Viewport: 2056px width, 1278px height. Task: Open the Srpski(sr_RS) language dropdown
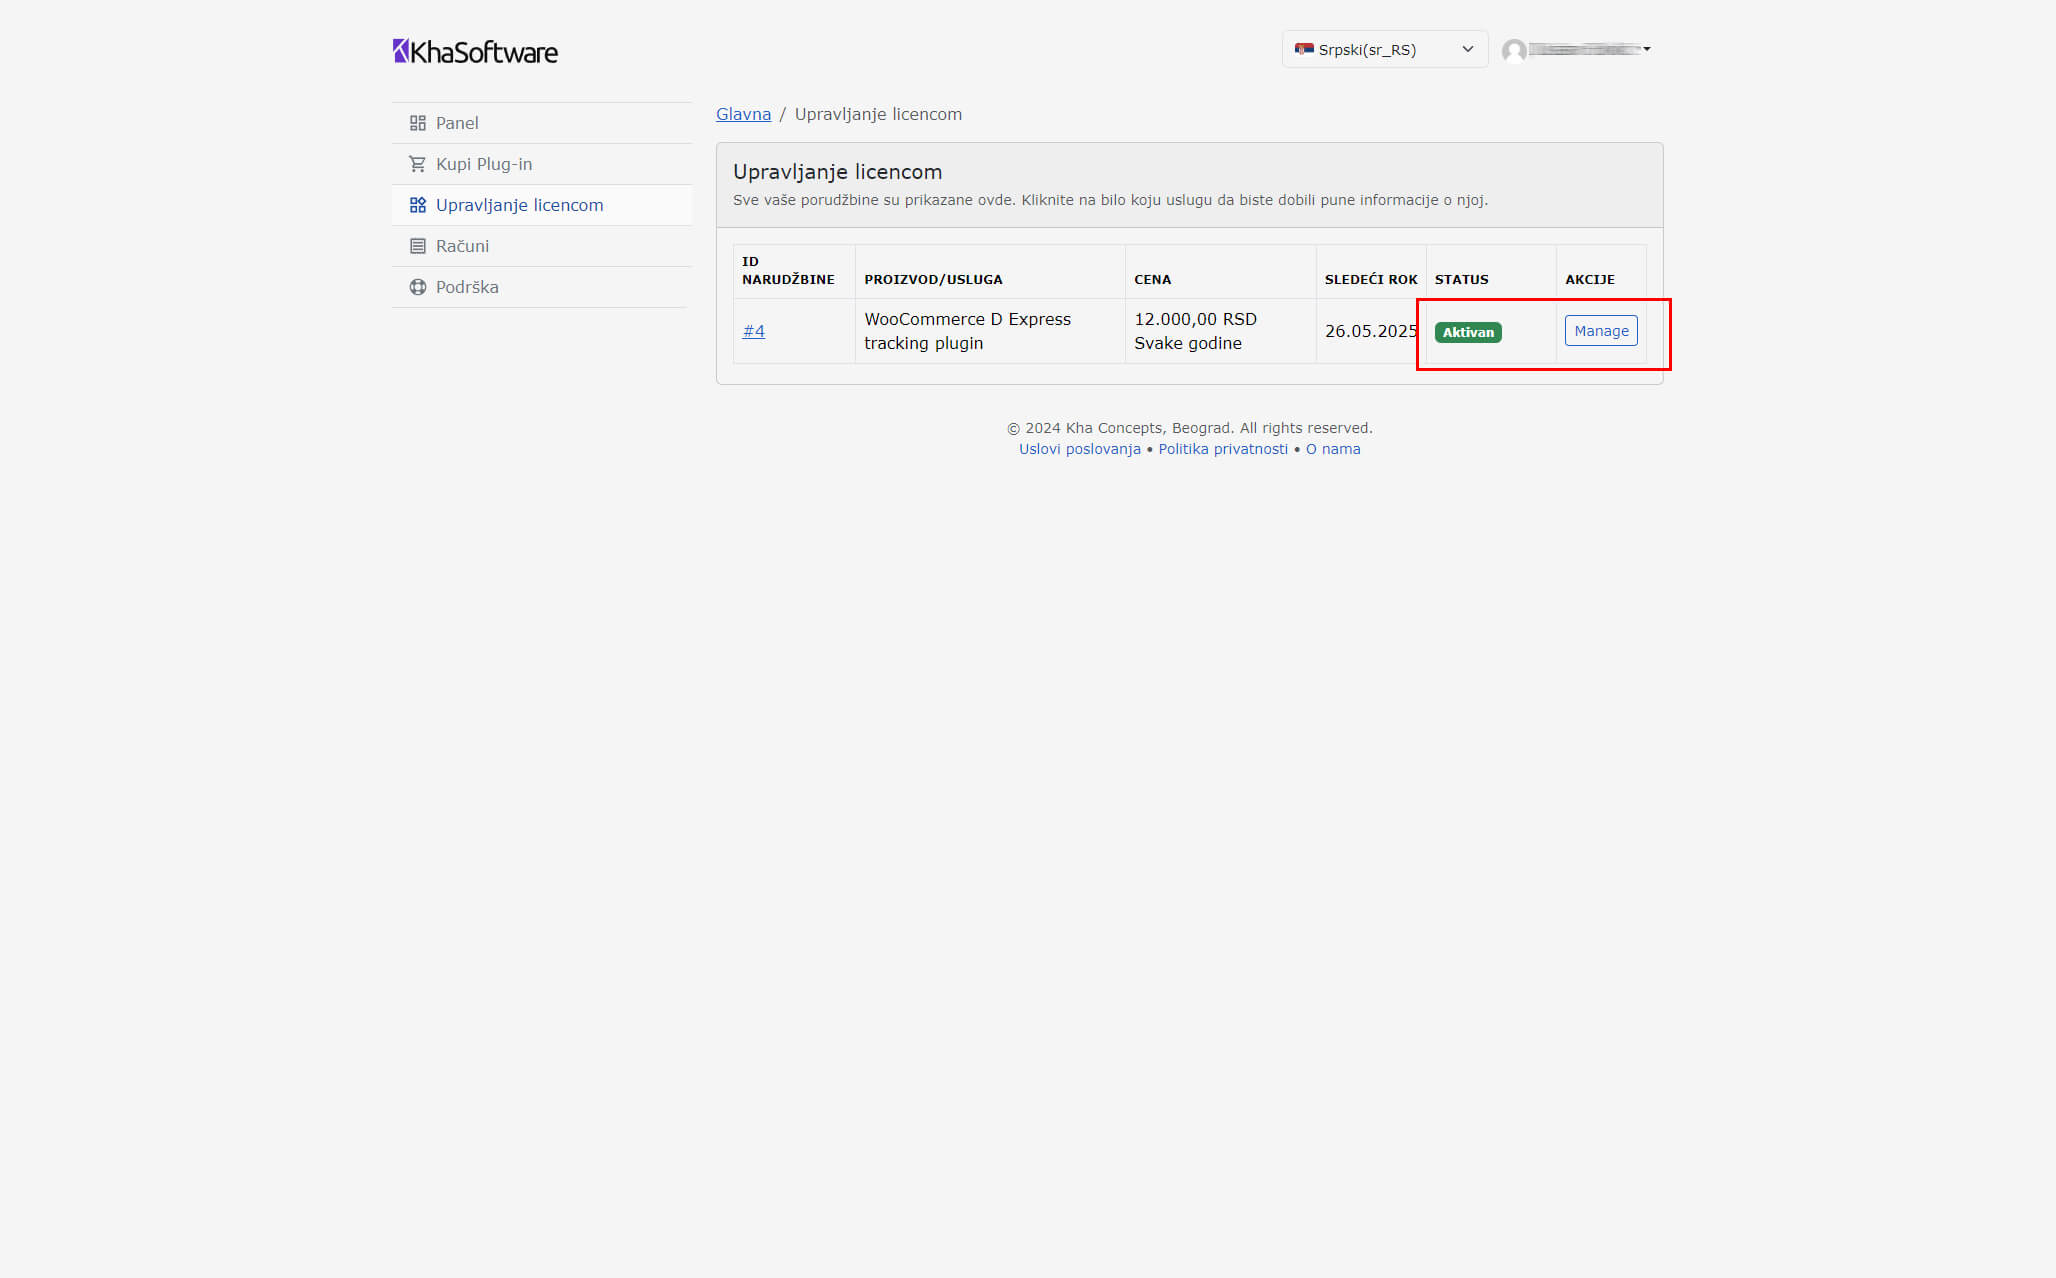1385,49
